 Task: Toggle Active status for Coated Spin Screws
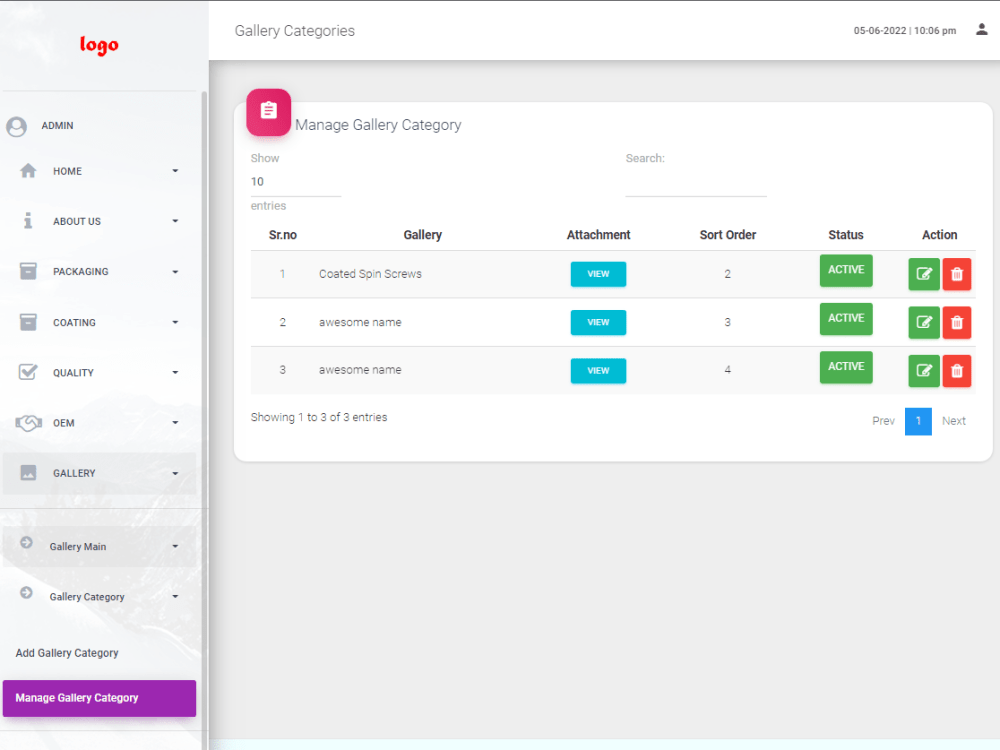point(846,270)
